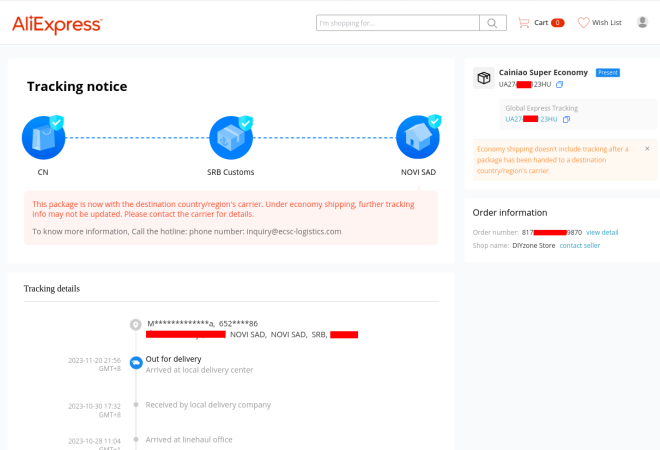
Task: Click the Tracking notice heading
Action: tap(77, 86)
